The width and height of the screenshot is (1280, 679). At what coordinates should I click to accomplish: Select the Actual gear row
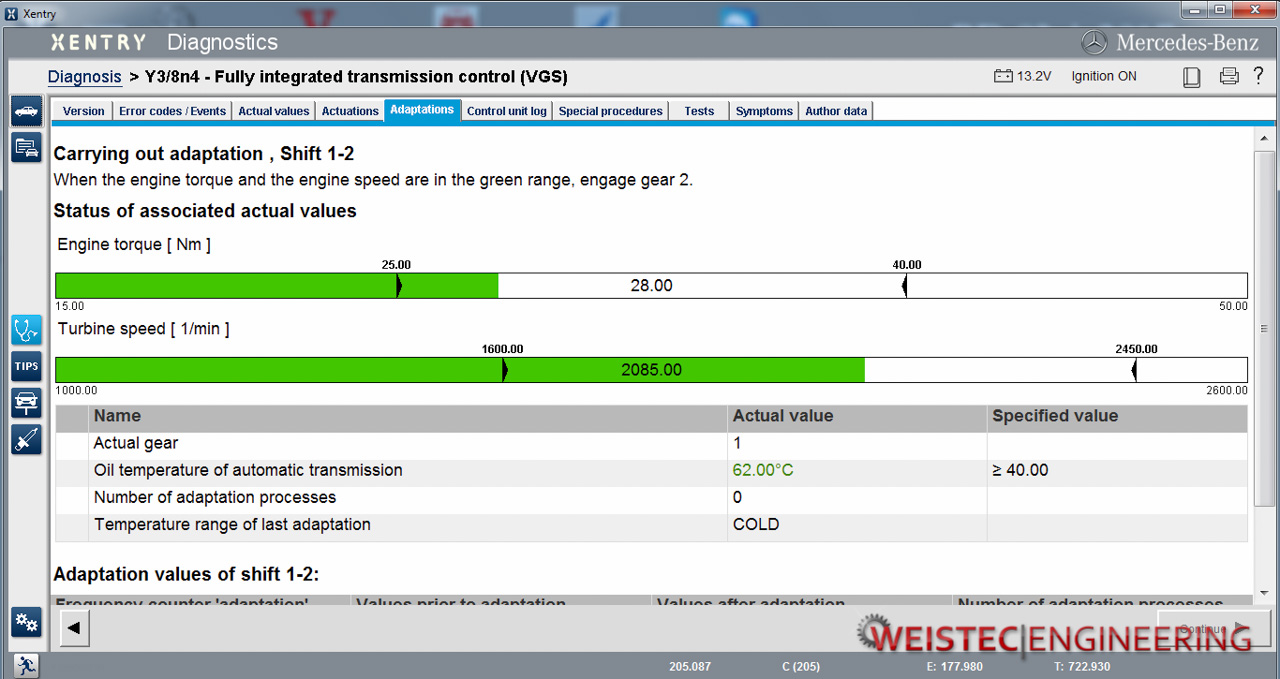(x=651, y=444)
